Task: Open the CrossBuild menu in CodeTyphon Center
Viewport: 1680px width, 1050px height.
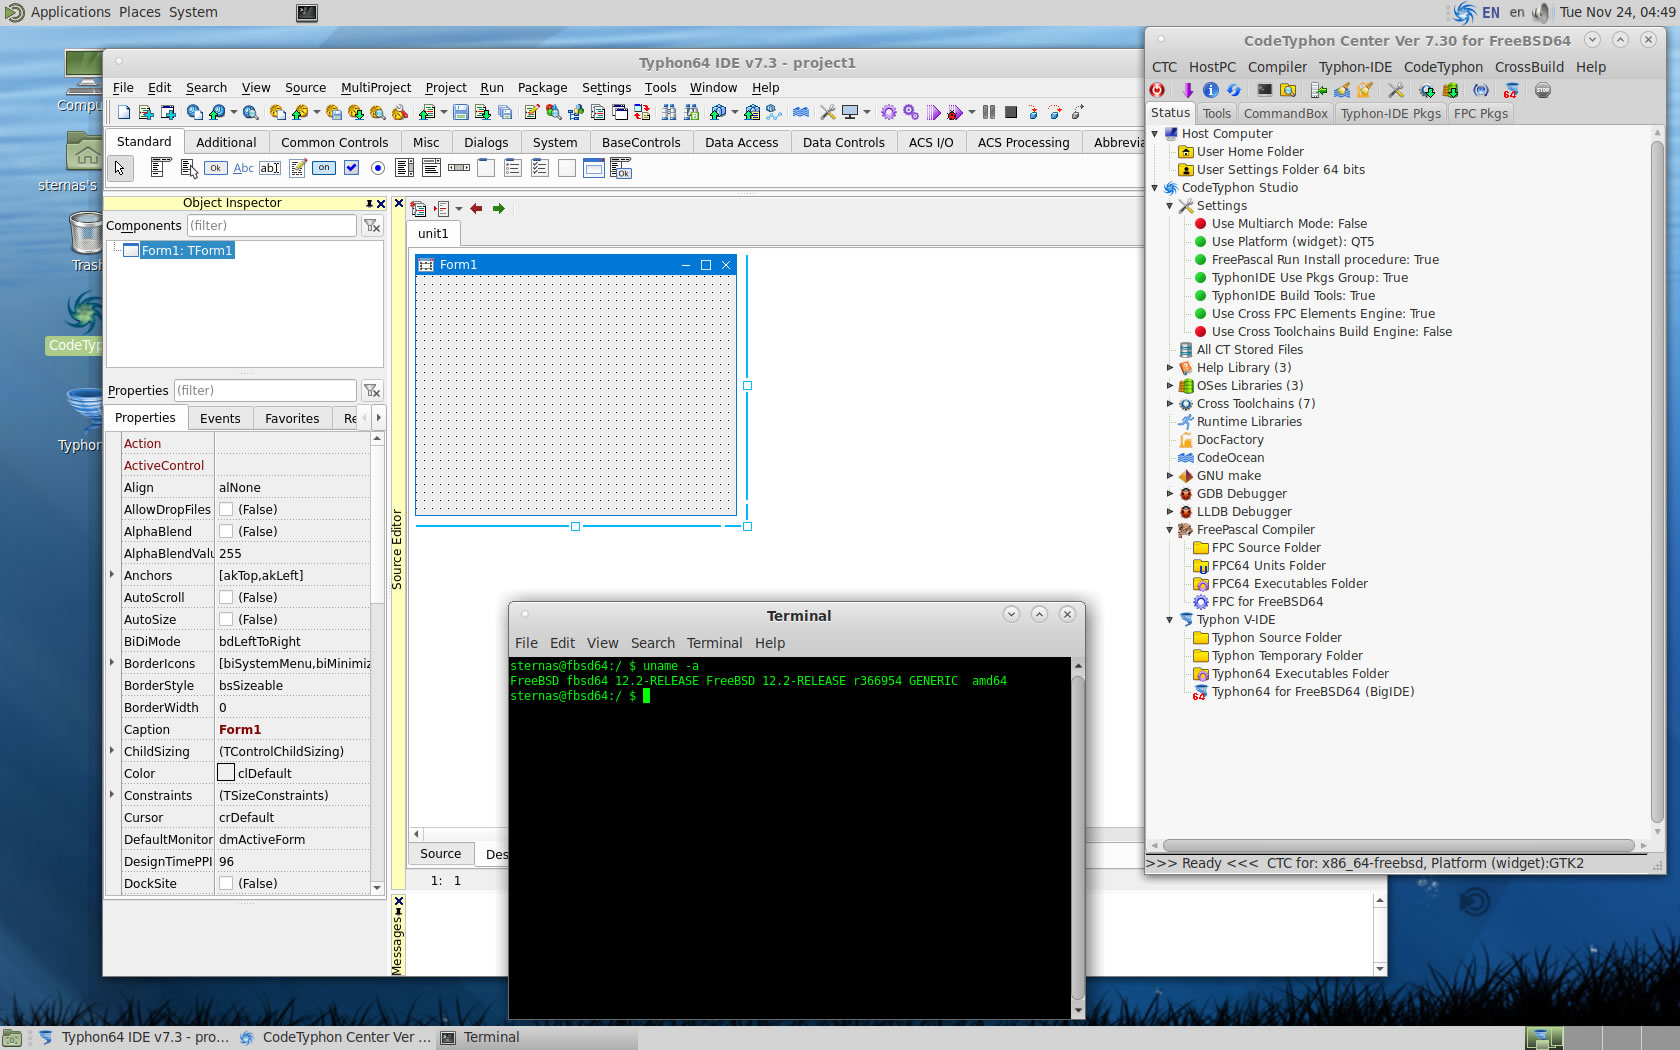Action: [1529, 67]
